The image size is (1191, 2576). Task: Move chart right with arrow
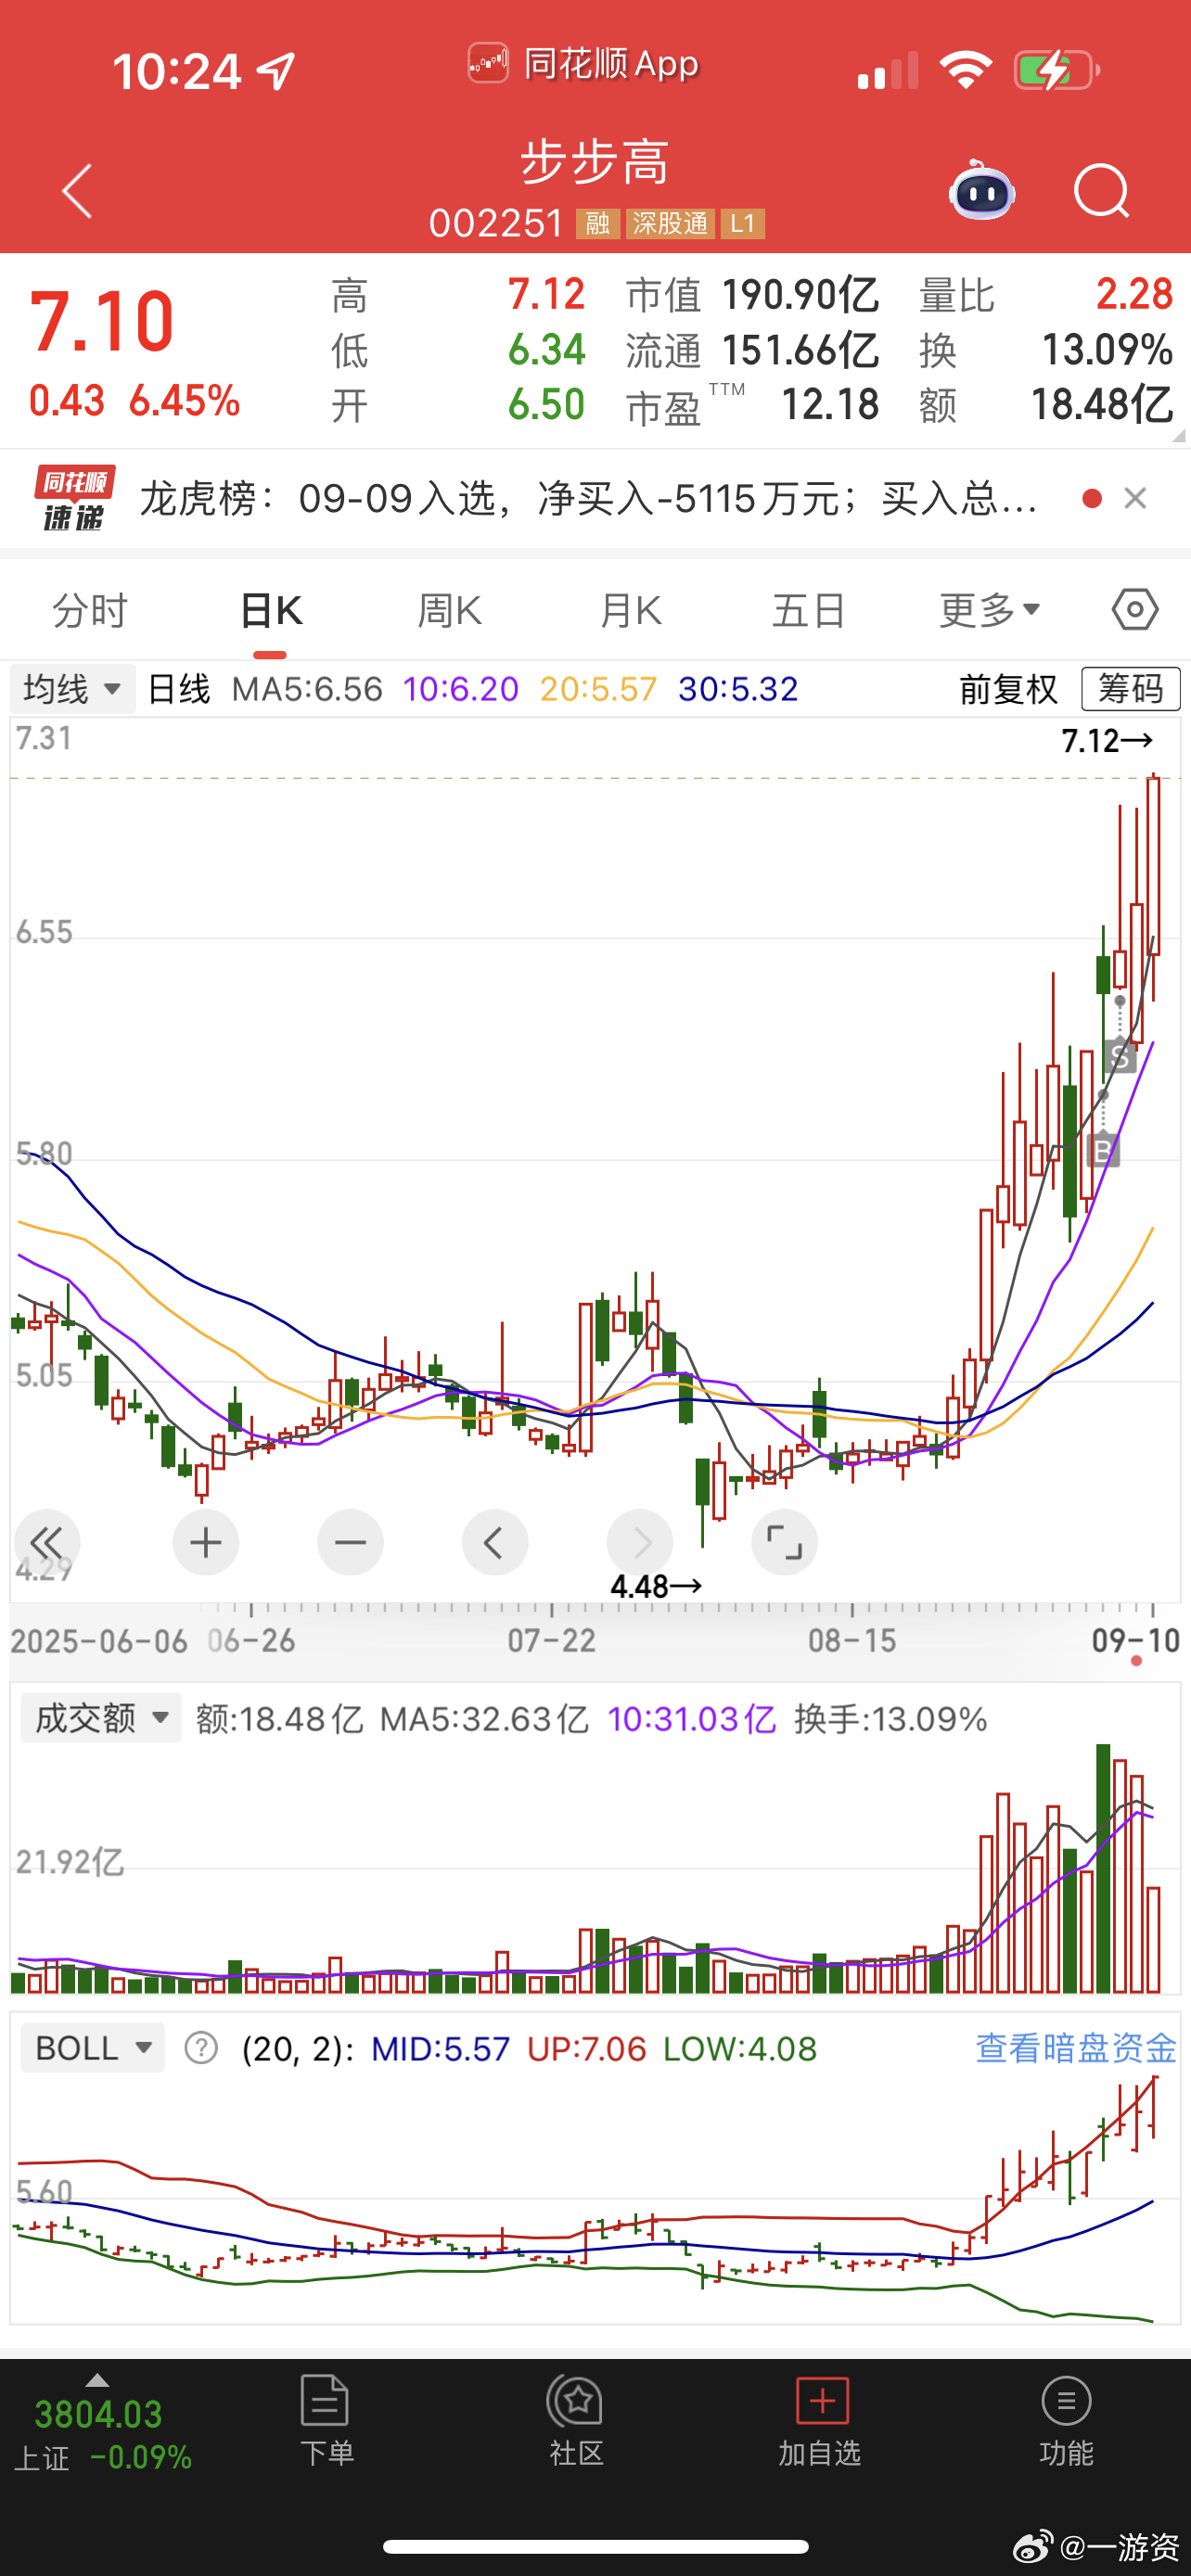click(640, 1543)
